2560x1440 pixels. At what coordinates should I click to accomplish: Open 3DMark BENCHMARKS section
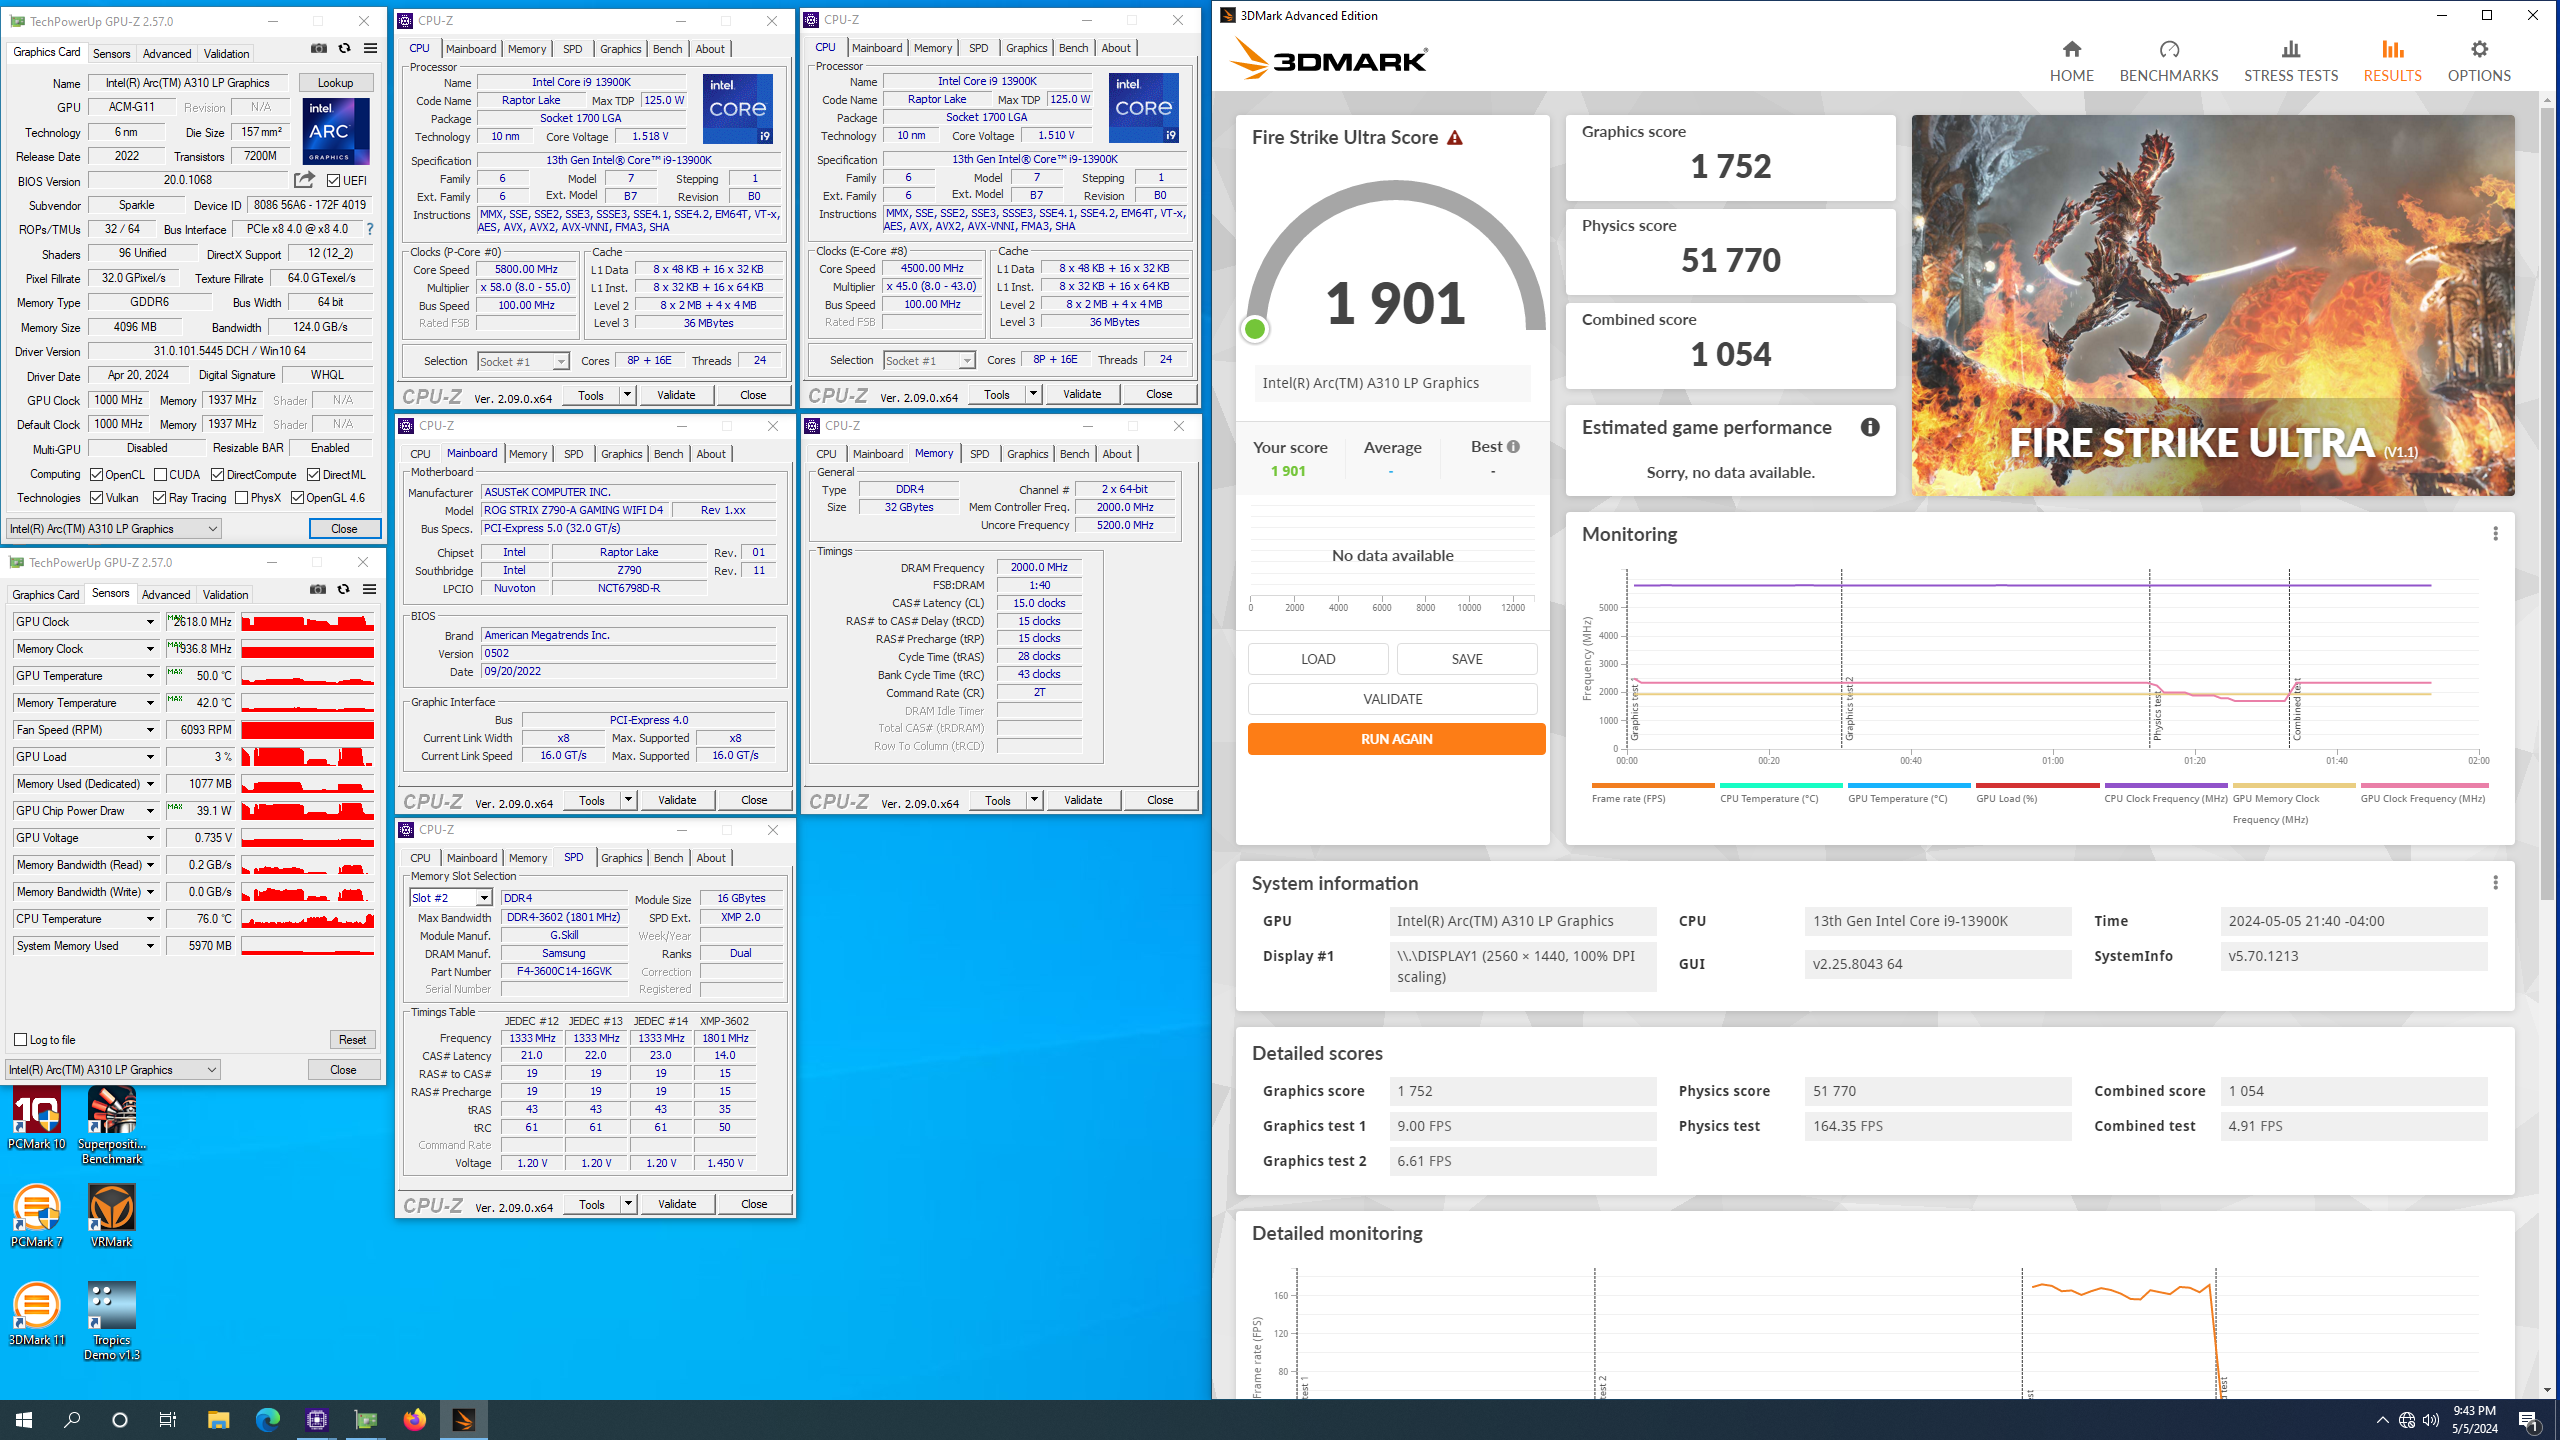[2168, 61]
